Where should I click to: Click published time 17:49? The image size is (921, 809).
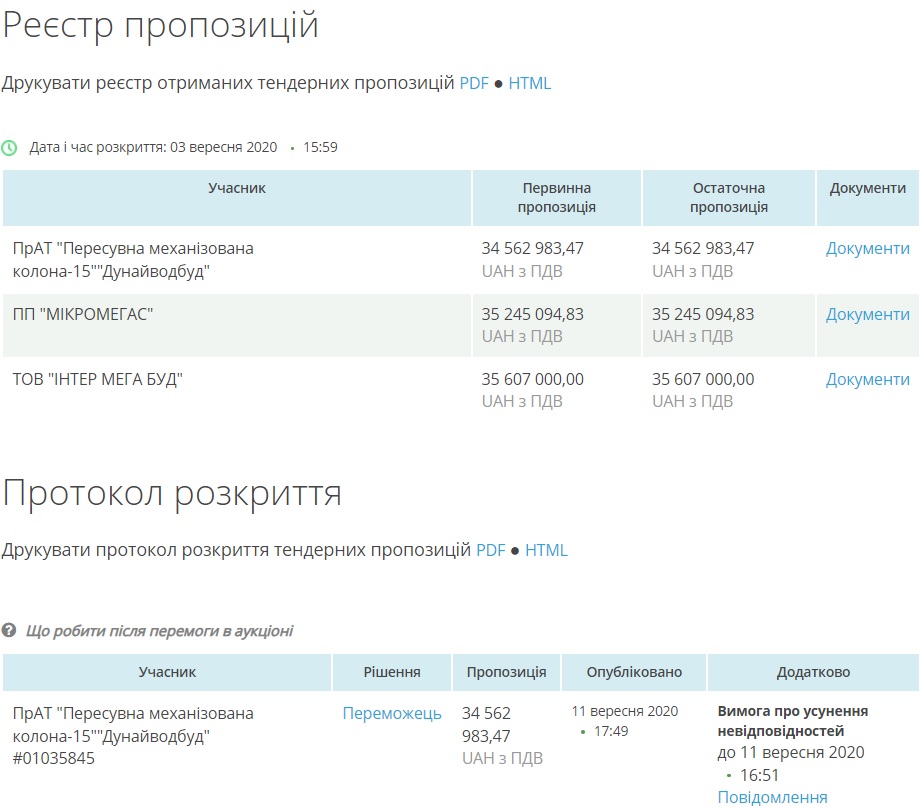click(611, 731)
